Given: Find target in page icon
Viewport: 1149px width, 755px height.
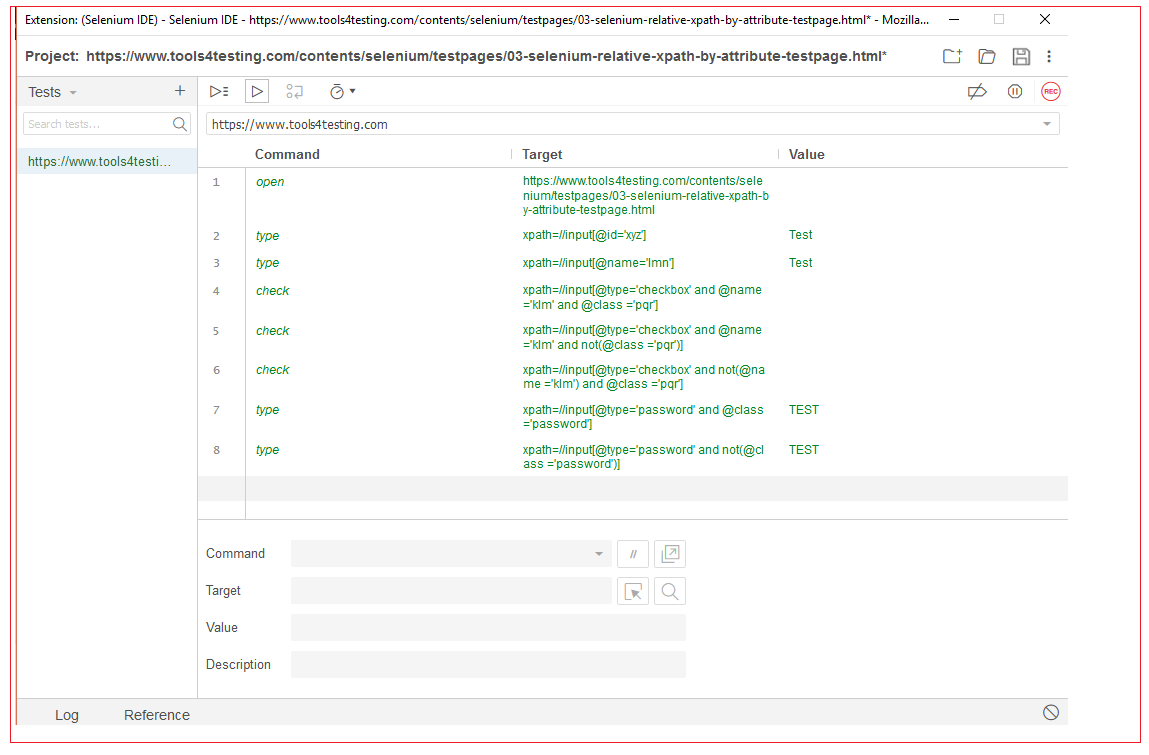Looking at the screenshot, I should coord(670,591).
